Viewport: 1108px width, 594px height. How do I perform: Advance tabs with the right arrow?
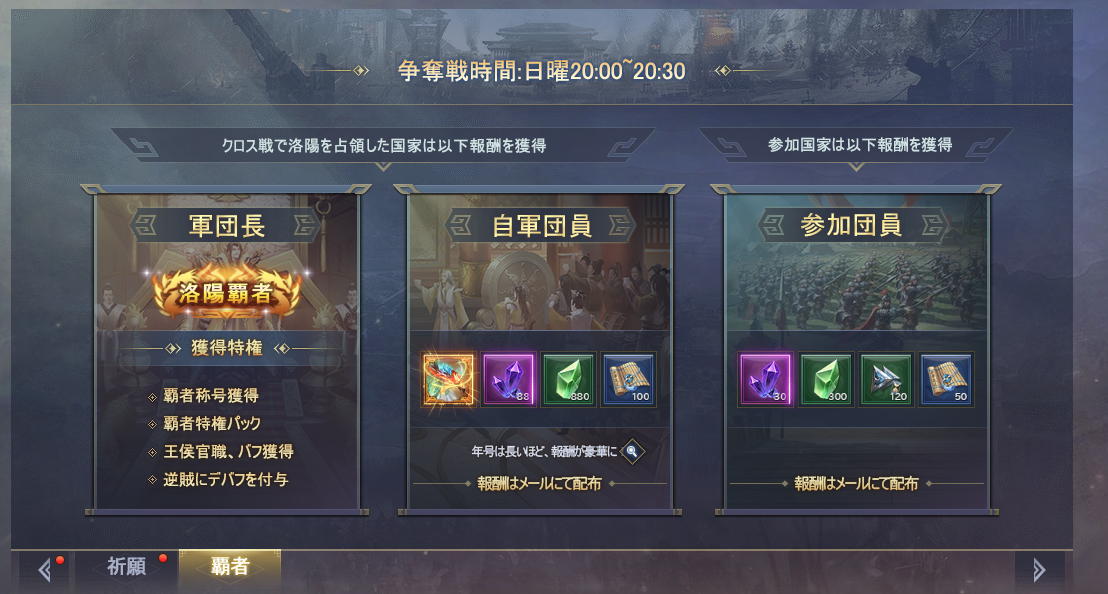coord(1039,569)
